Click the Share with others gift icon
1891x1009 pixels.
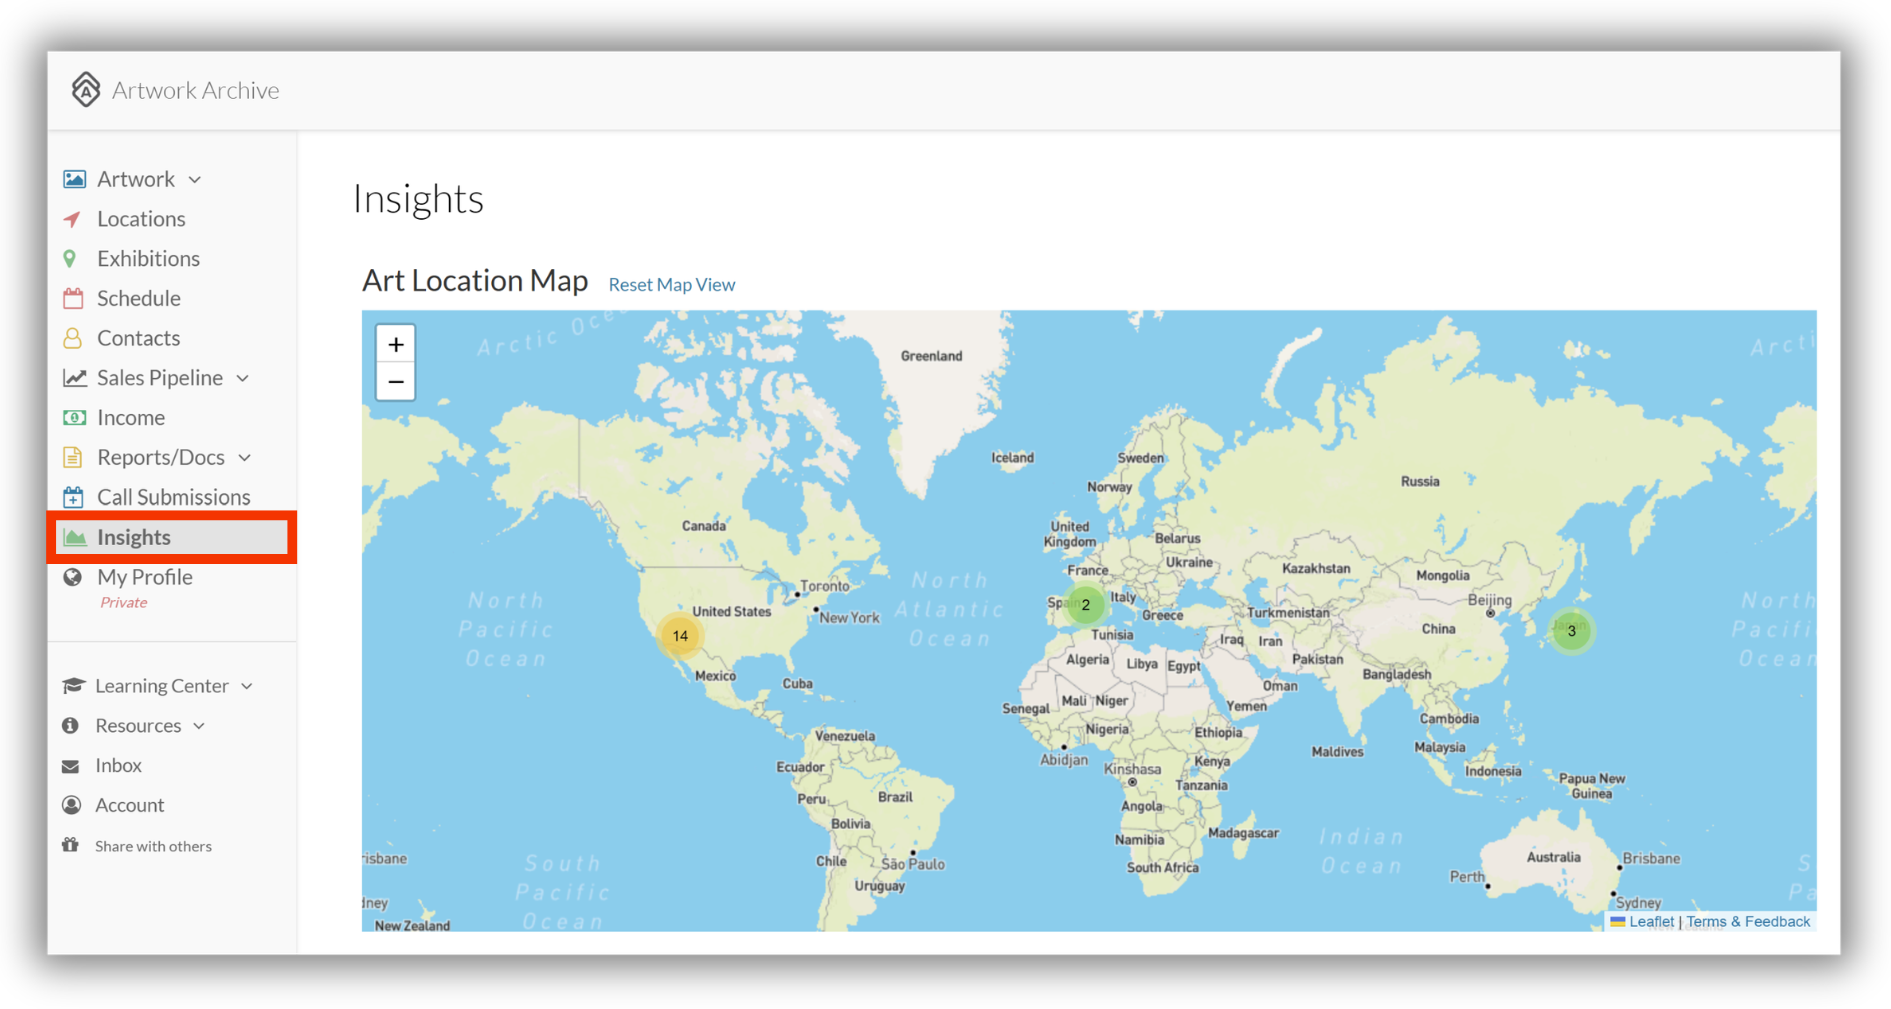pos(71,845)
